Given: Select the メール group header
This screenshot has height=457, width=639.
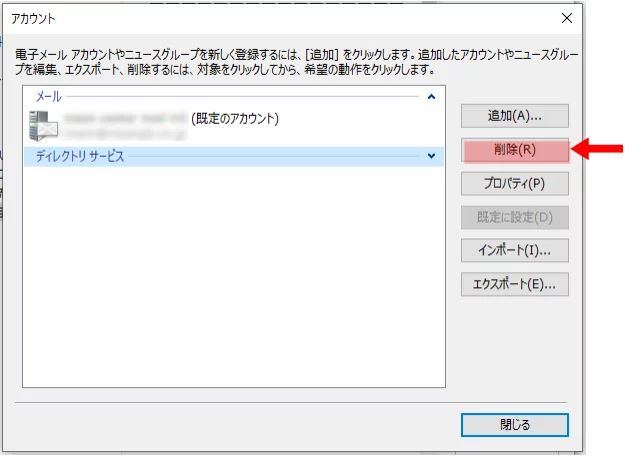Looking at the screenshot, I should 49,97.
